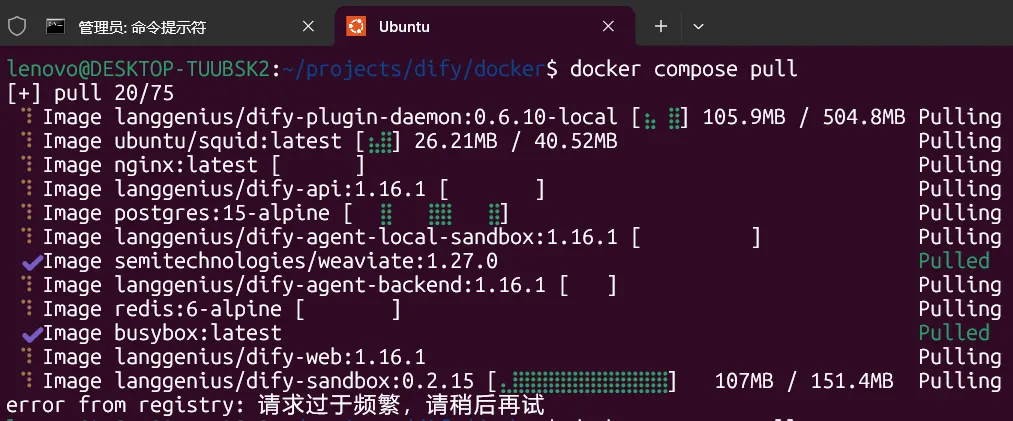Click the postgres:15-alpine progress bar
Viewport: 1013px width, 421px height.
427,213
